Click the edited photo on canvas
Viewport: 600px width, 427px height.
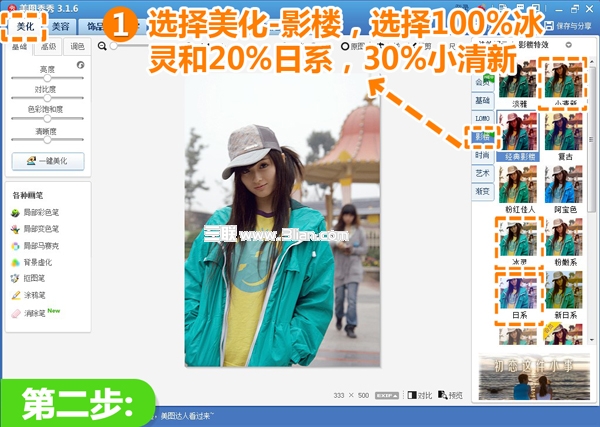(x=282, y=220)
